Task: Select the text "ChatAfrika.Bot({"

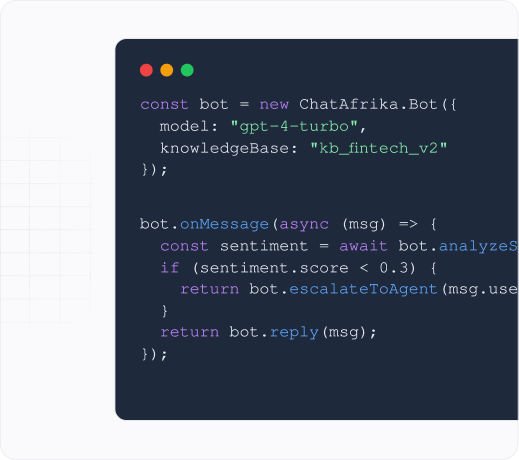Action: click(x=378, y=104)
